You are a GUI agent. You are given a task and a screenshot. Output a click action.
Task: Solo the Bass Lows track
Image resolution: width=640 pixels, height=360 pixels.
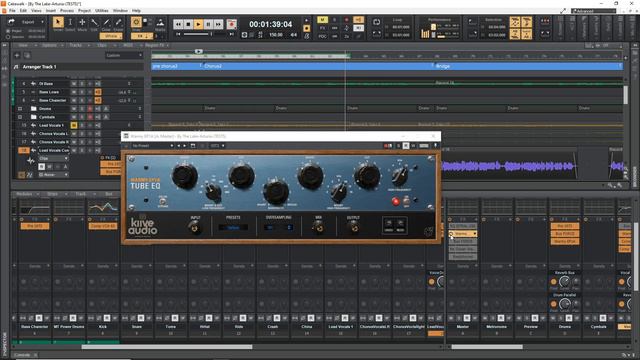pyautogui.click(x=82, y=92)
